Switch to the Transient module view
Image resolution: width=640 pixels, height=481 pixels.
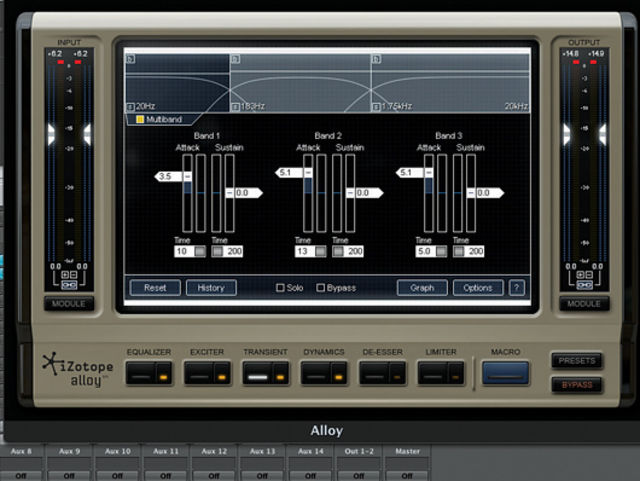(258, 373)
